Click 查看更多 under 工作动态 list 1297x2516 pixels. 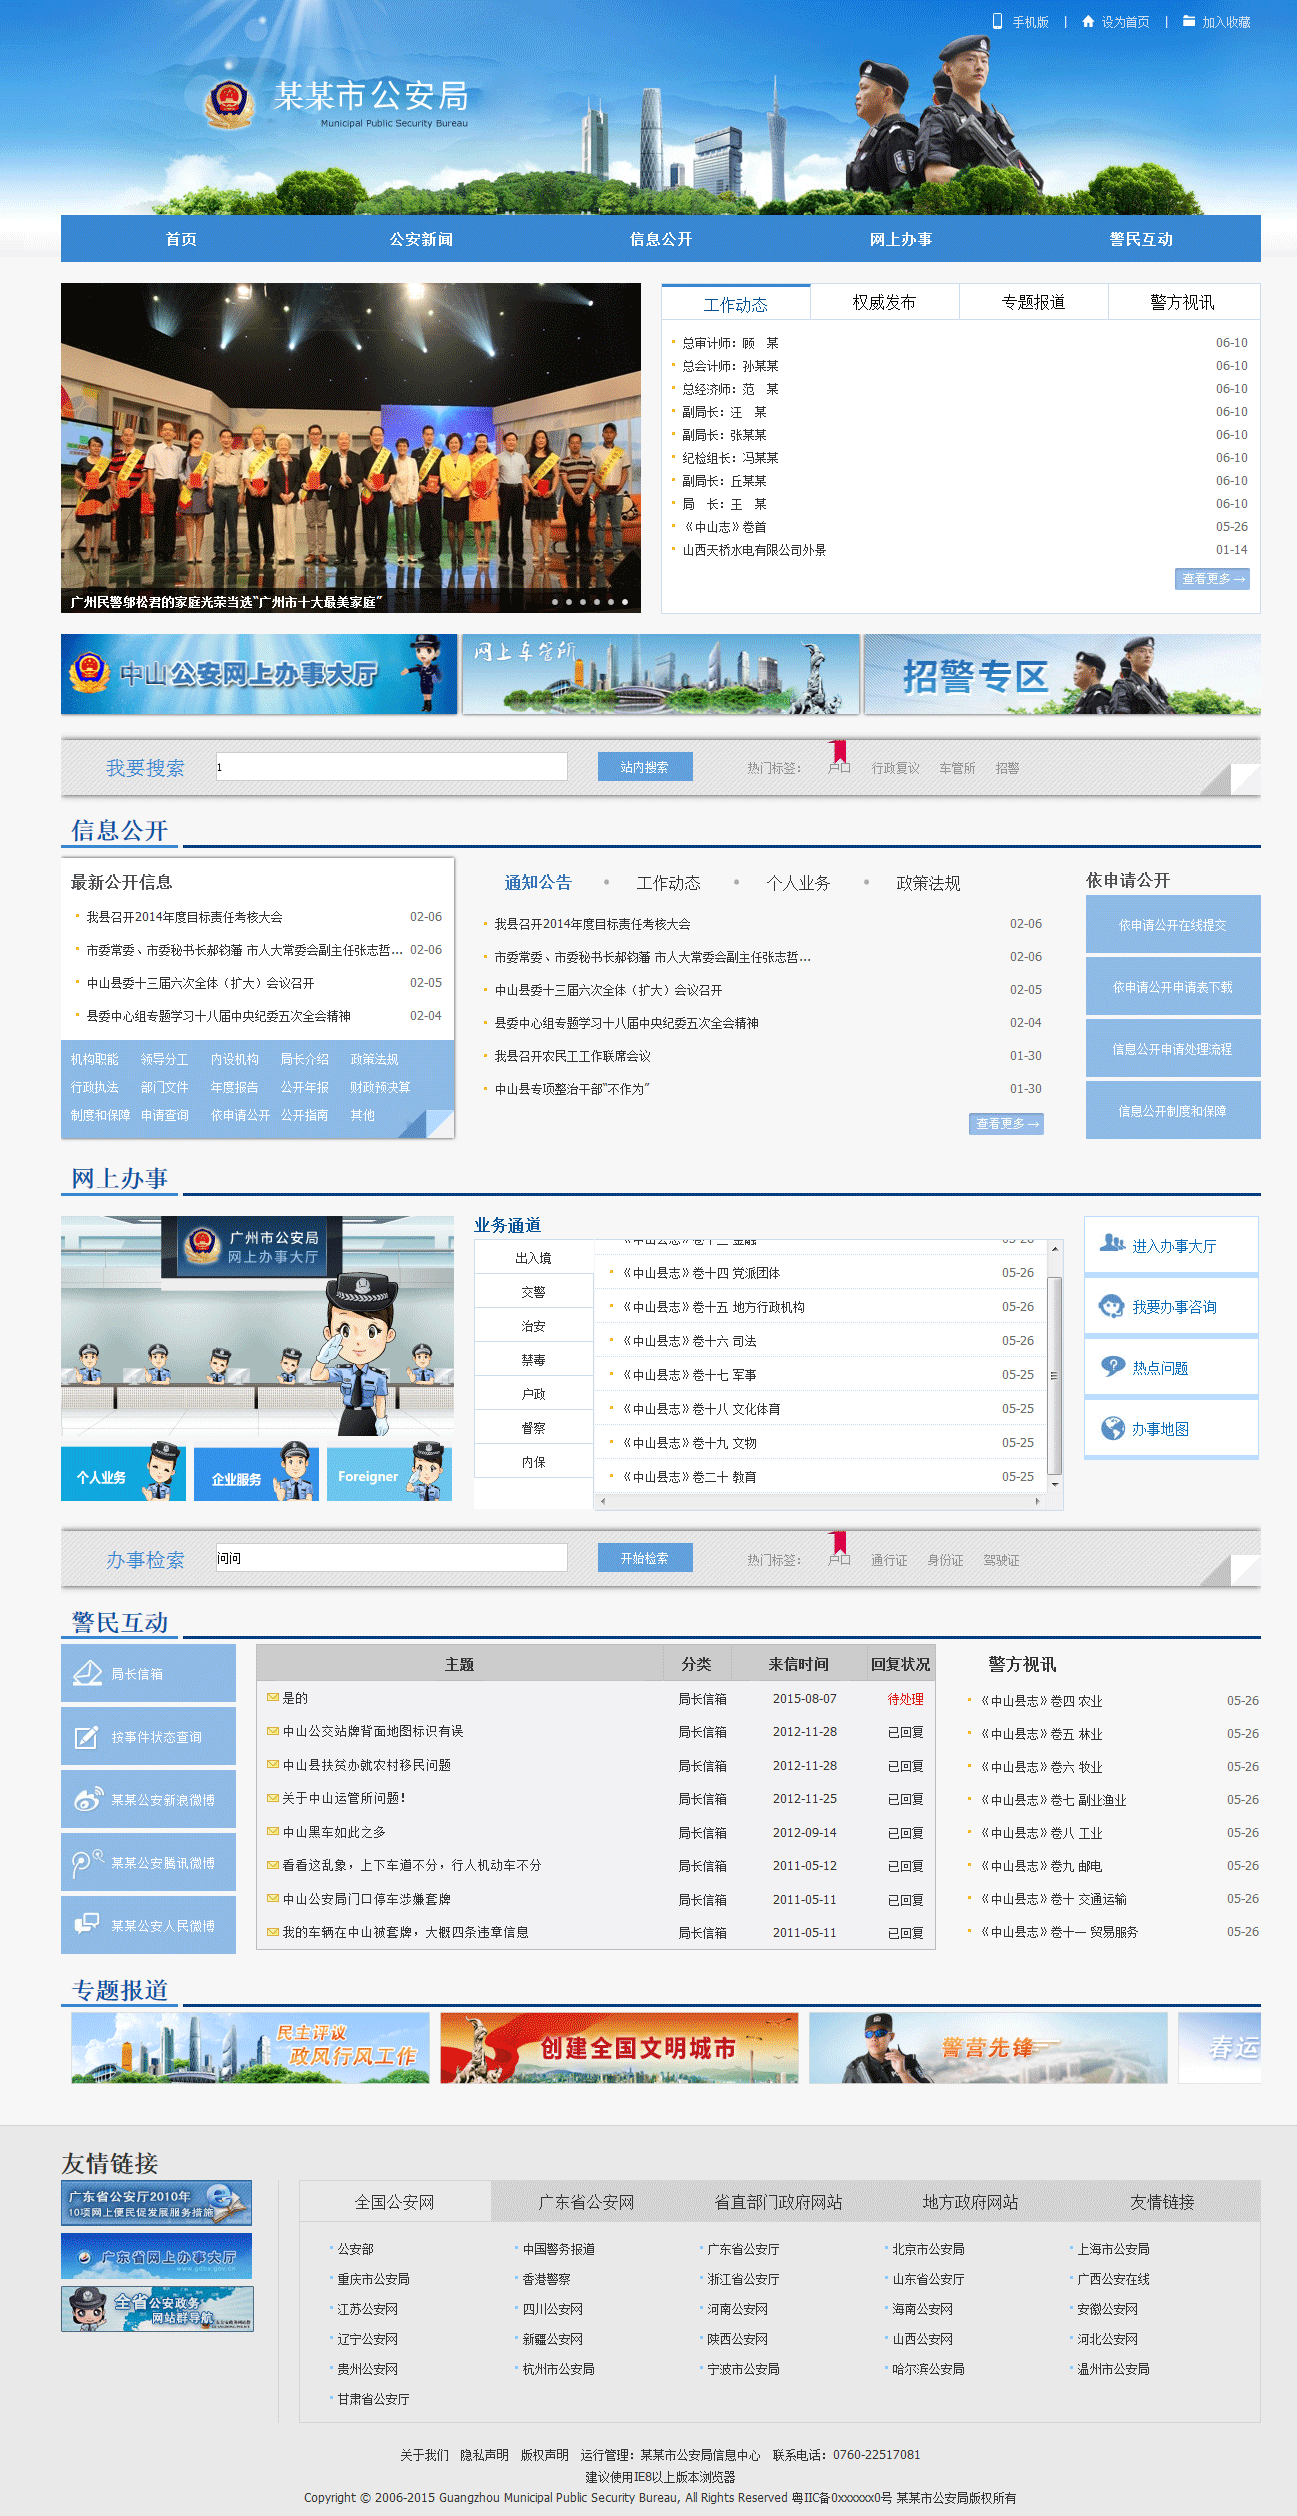tap(1212, 579)
